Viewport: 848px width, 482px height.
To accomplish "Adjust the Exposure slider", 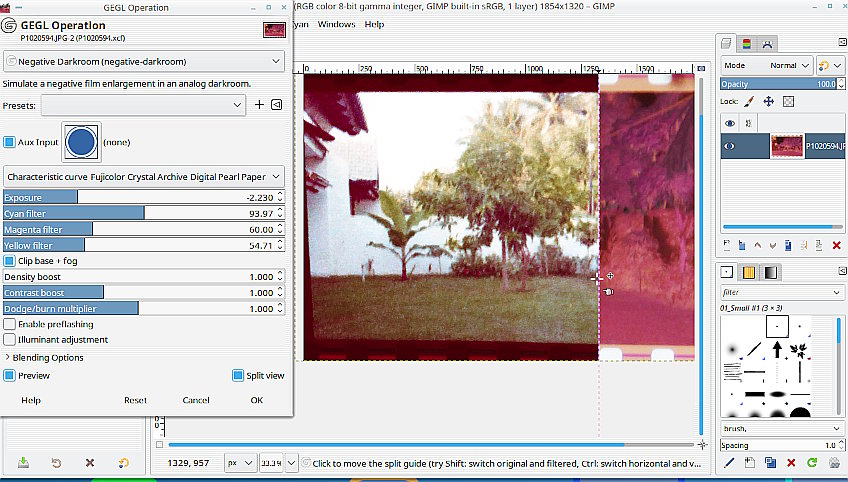I will [144, 197].
